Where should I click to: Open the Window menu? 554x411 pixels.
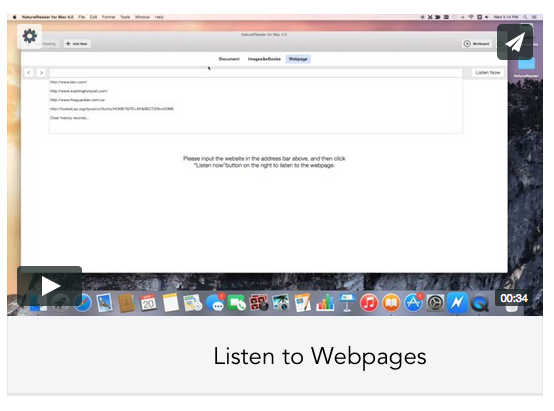(142, 17)
